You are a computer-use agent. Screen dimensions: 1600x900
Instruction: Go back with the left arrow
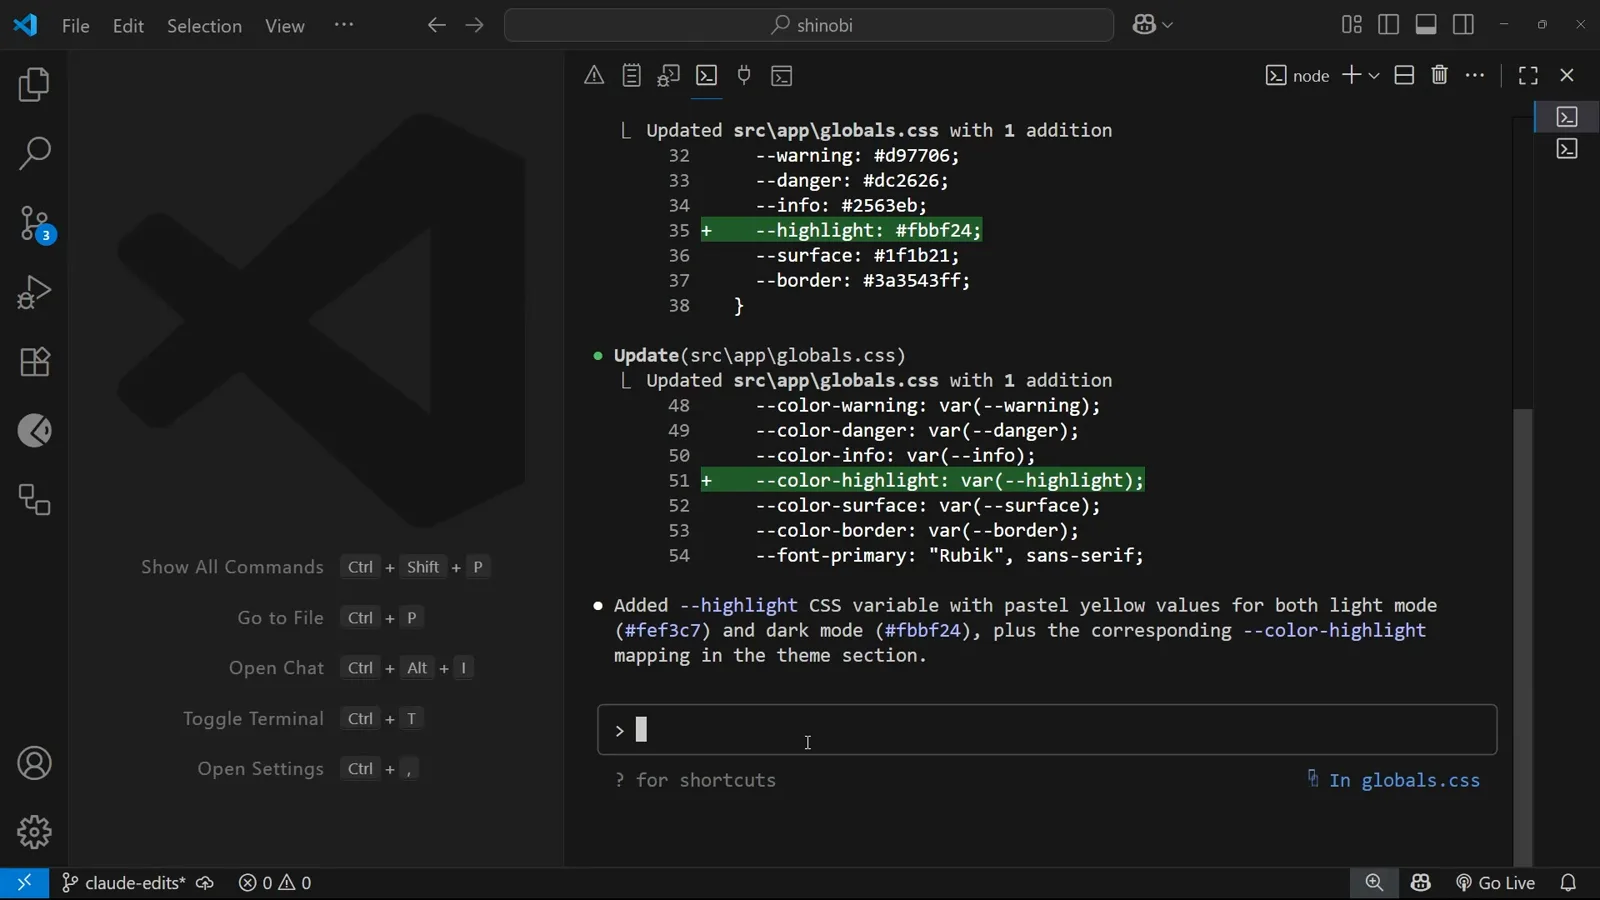436,25
